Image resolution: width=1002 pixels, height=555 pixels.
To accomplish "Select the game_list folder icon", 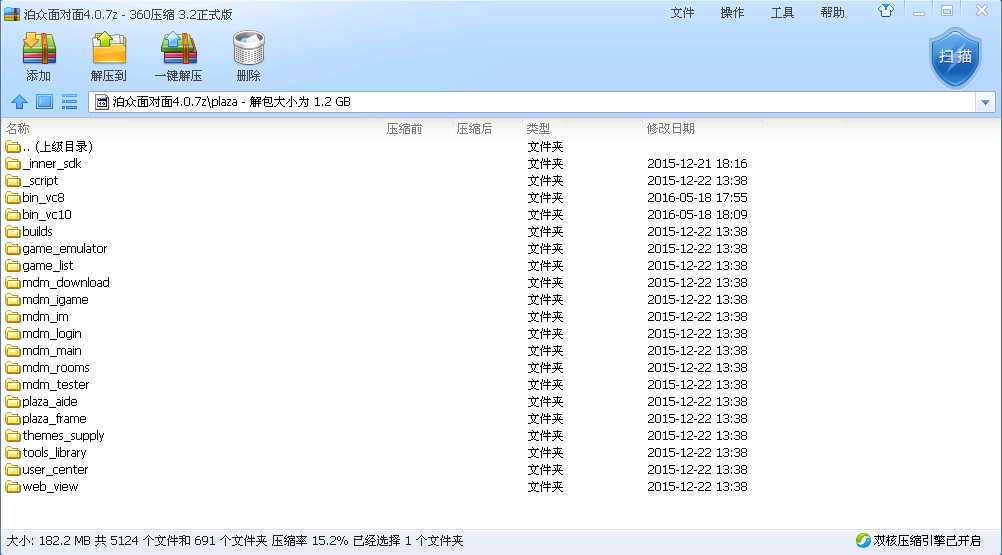I will tap(13, 266).
